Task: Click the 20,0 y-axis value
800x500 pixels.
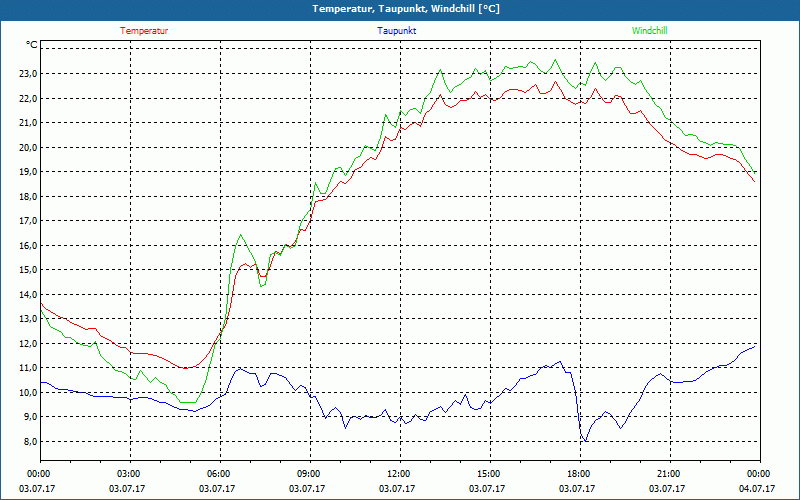Action: pyautogui.click(x=29, y=147)
